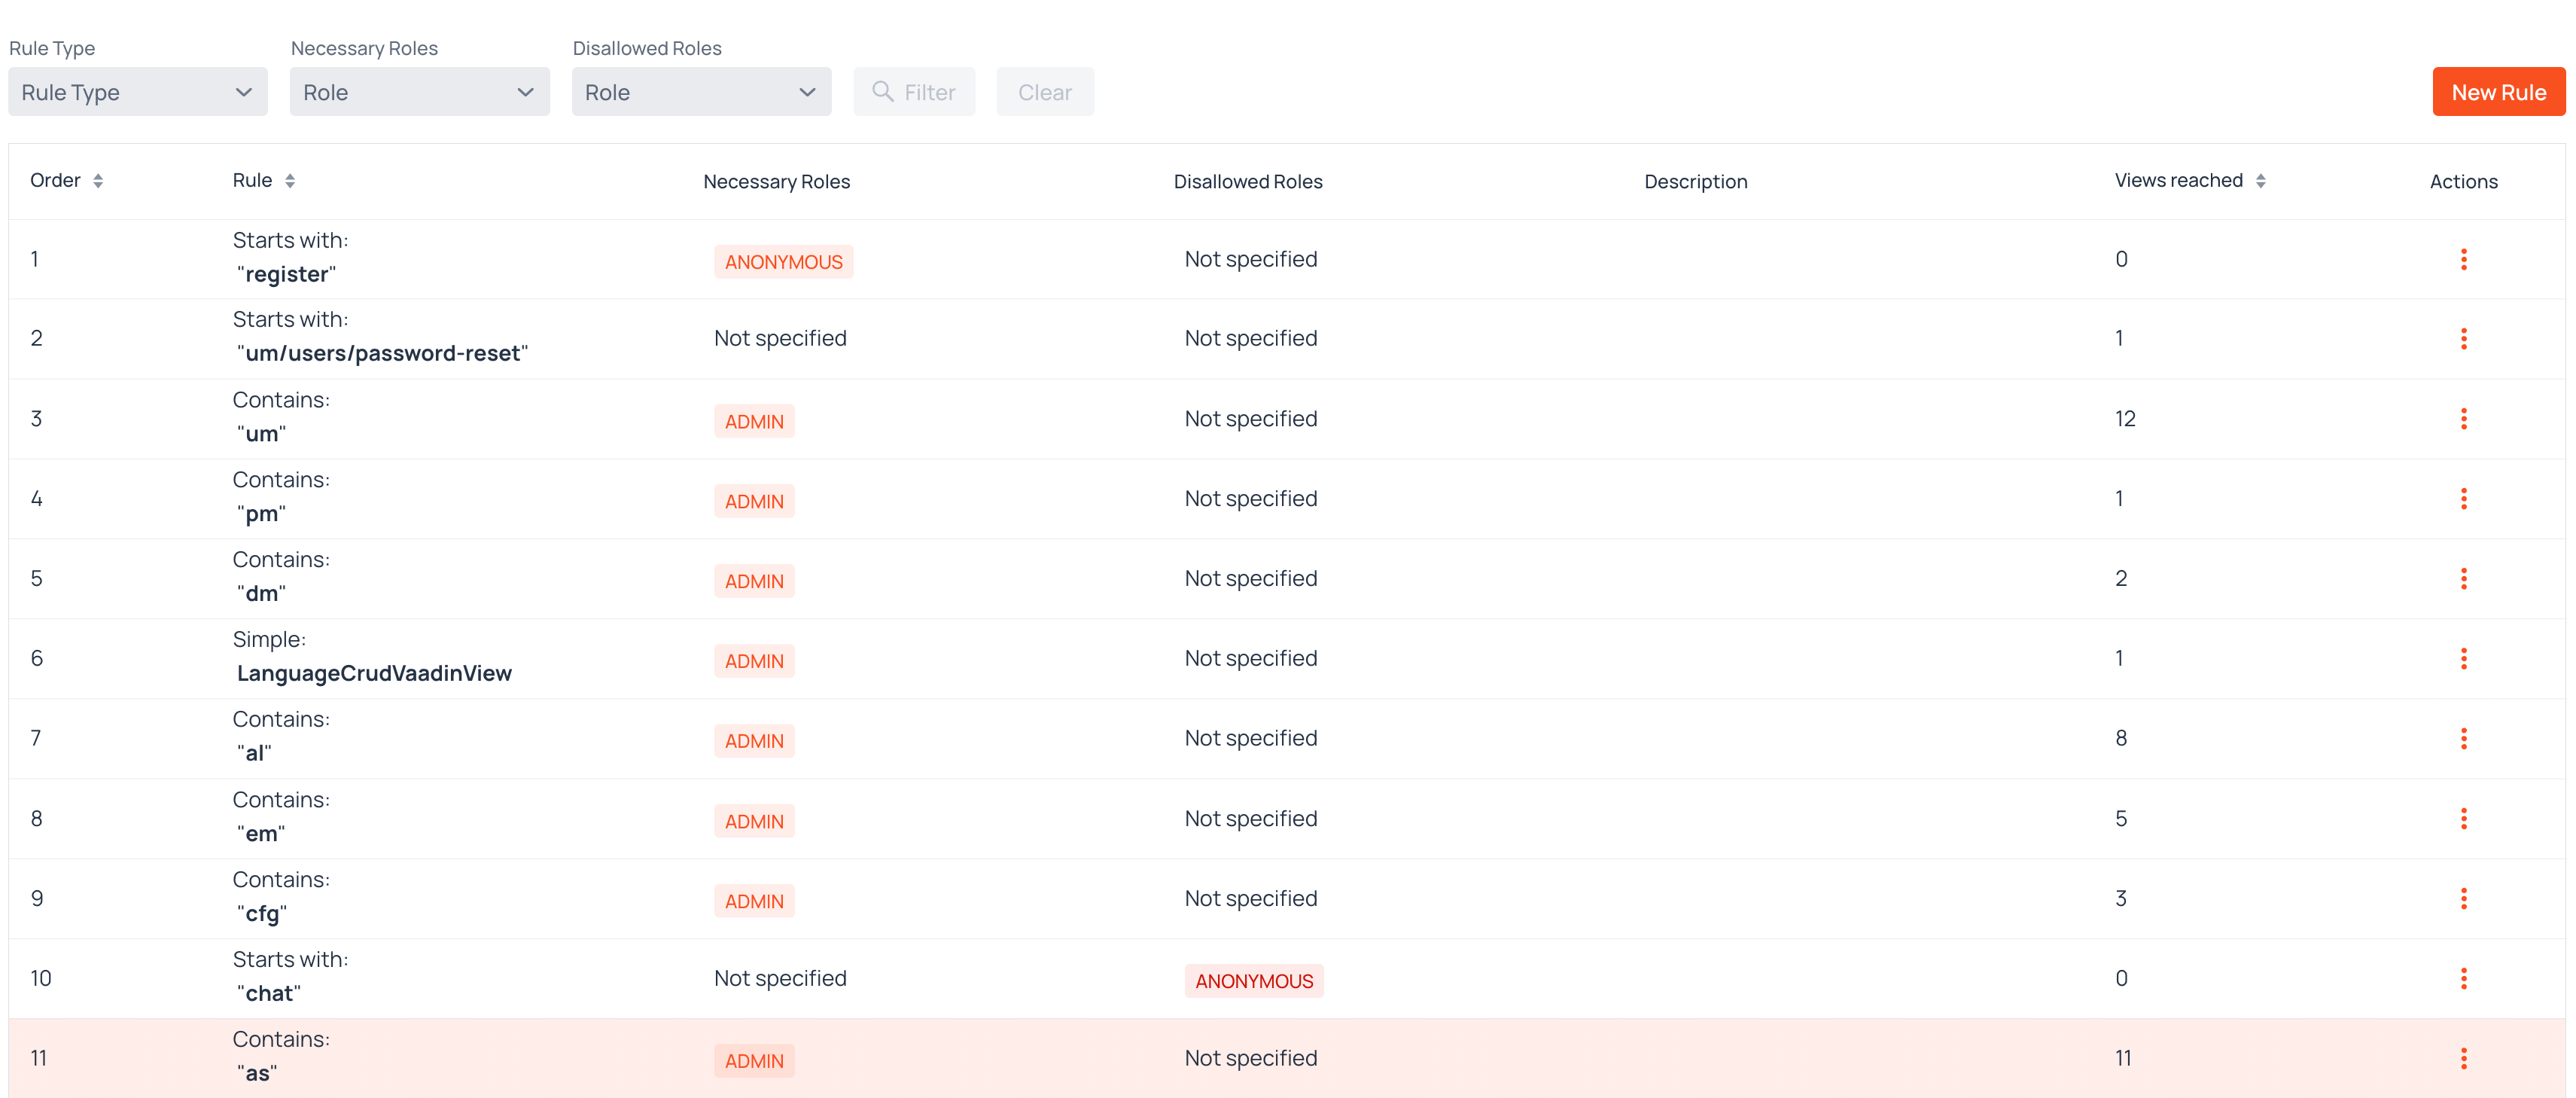Image resolution: width=2576 pixels, height=1098 pixels.
Task: Click the ANONYMOUS disallowed role badge in the chat row
Action: (1254, 981)
